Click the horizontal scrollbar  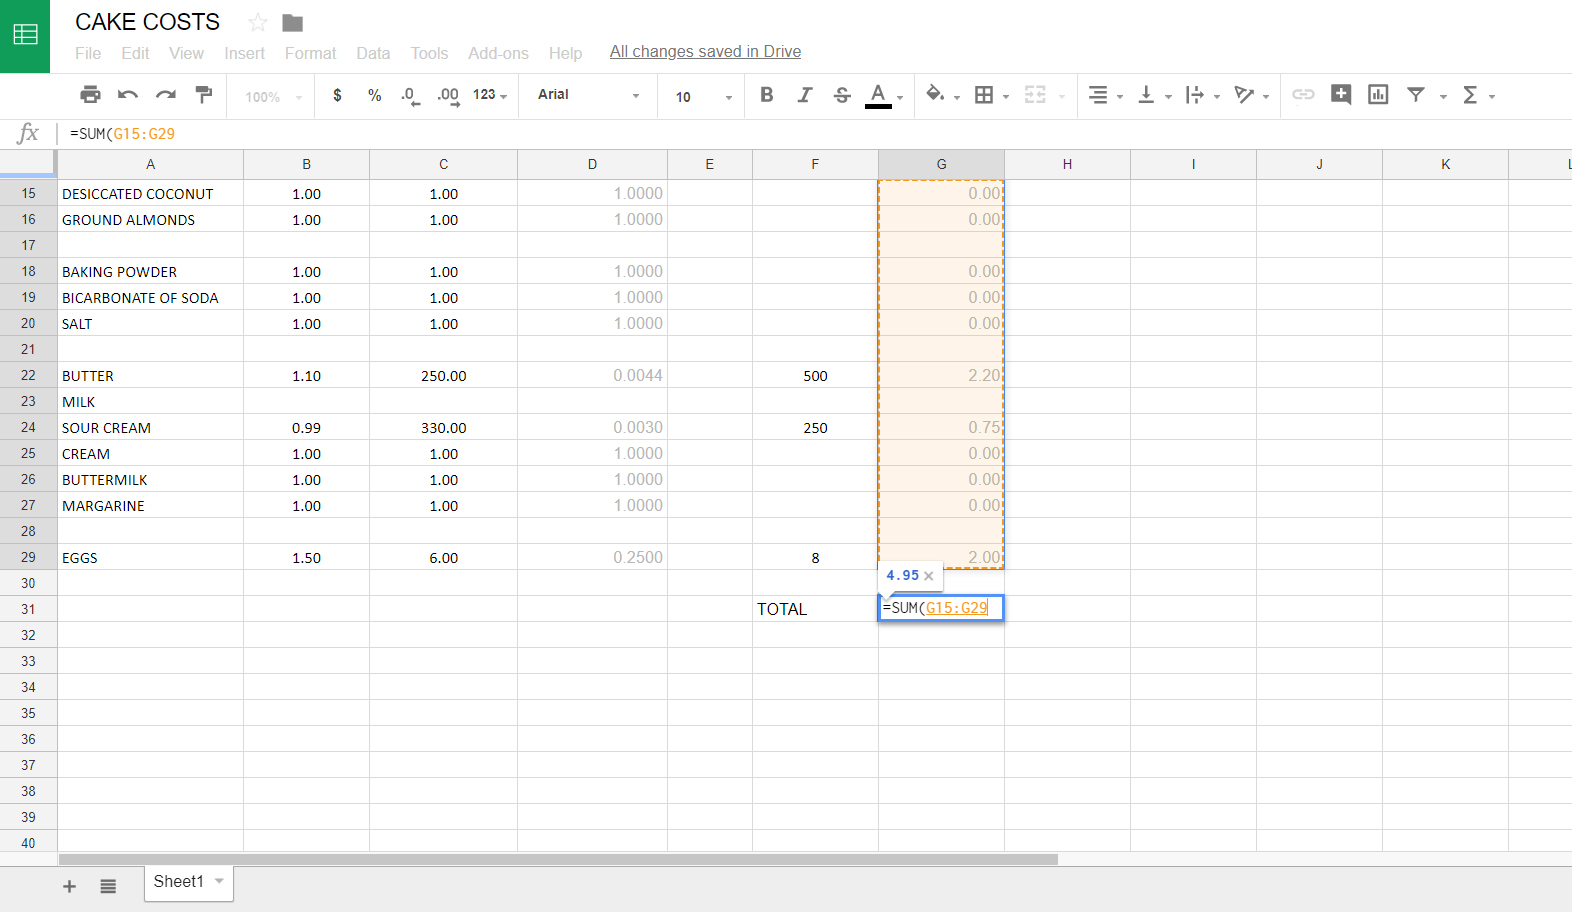tap(558, 859)
